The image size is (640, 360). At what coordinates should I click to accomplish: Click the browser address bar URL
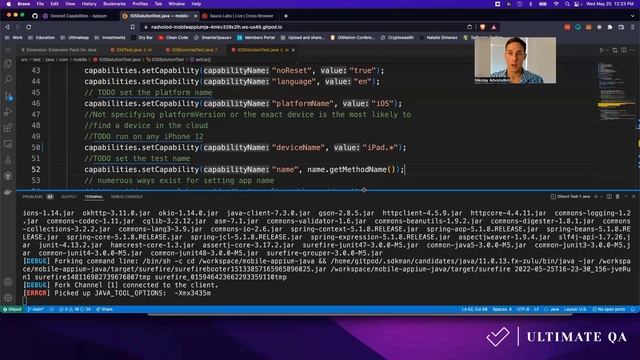pos(216,27)
